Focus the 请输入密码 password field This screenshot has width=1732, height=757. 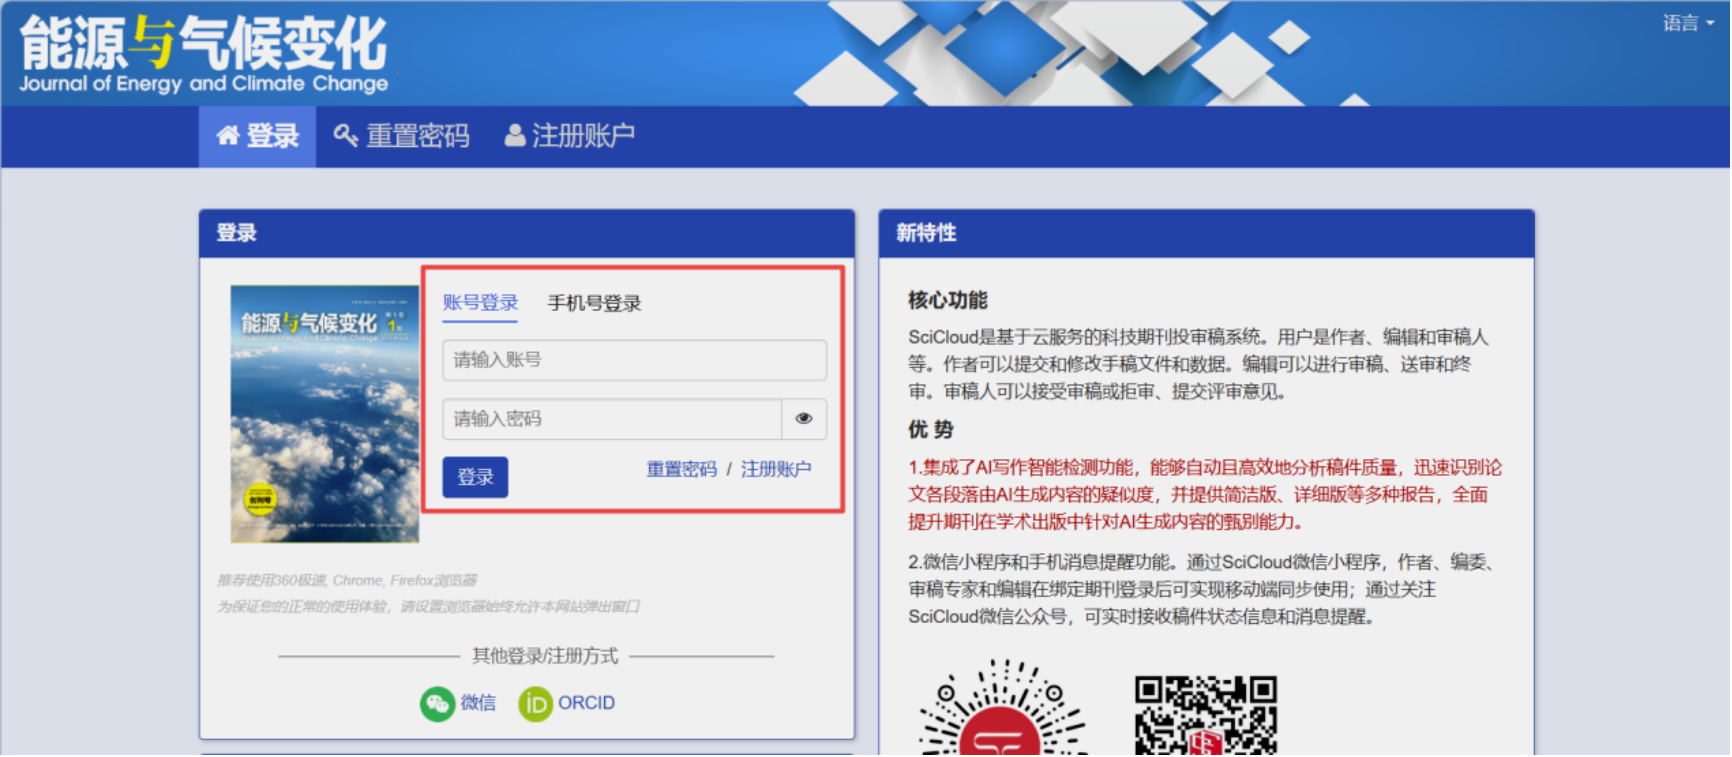[x=612, y=419]
